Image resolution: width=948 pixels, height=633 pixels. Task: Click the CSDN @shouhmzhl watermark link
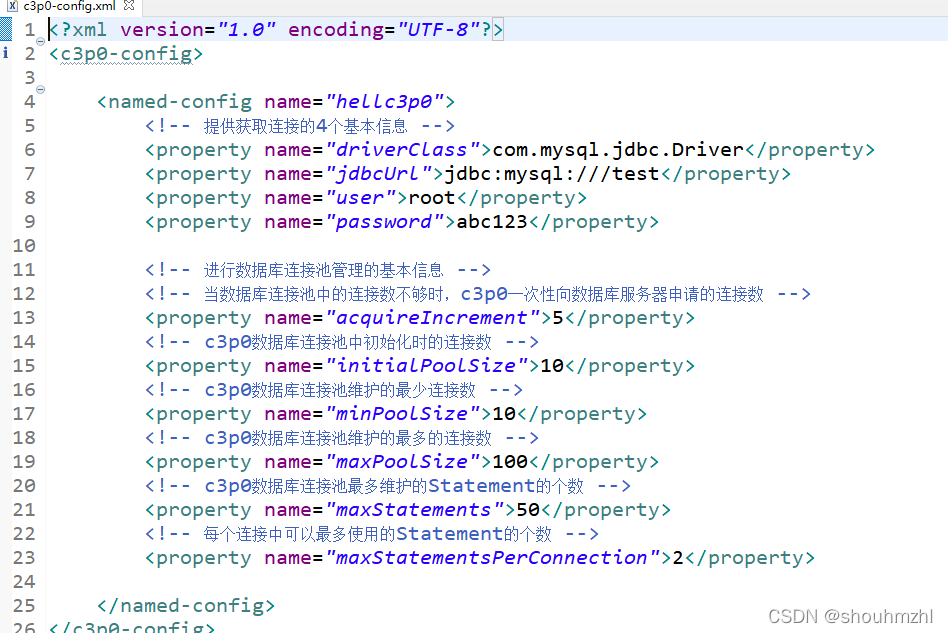click(851, 617)
